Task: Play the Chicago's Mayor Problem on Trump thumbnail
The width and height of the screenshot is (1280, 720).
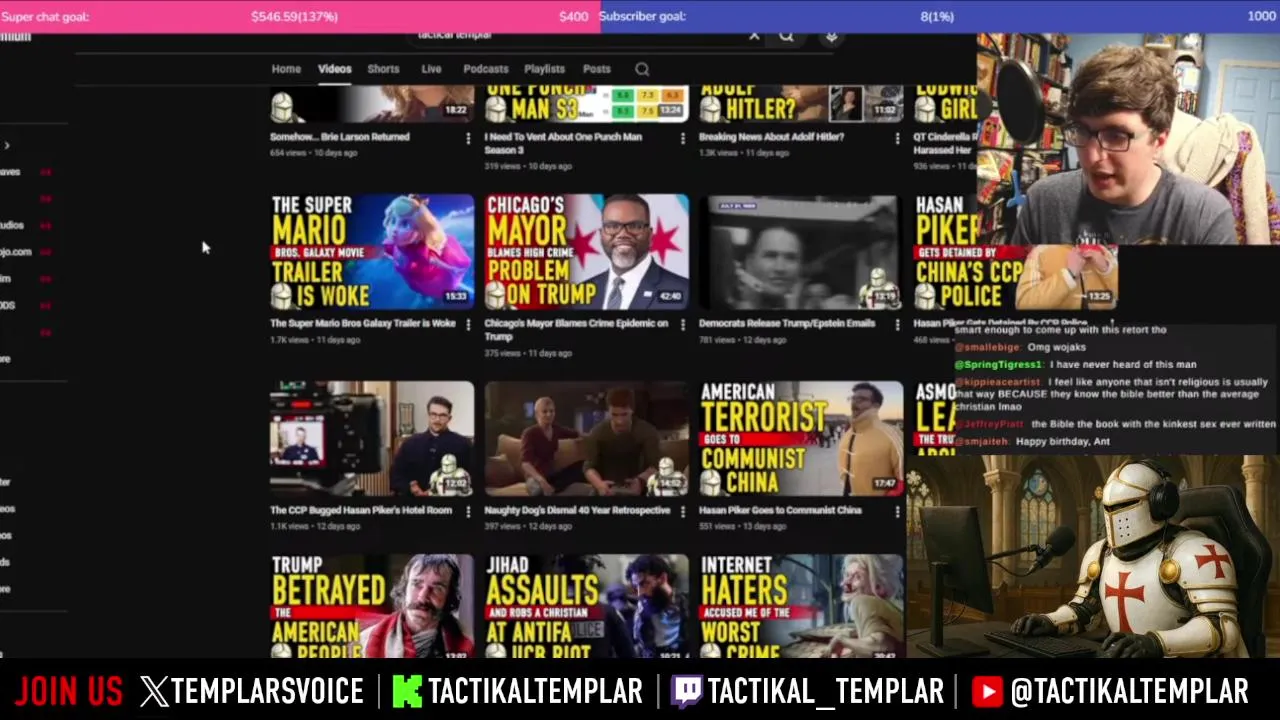Action: pyautogui.click(x=586, y=252)
